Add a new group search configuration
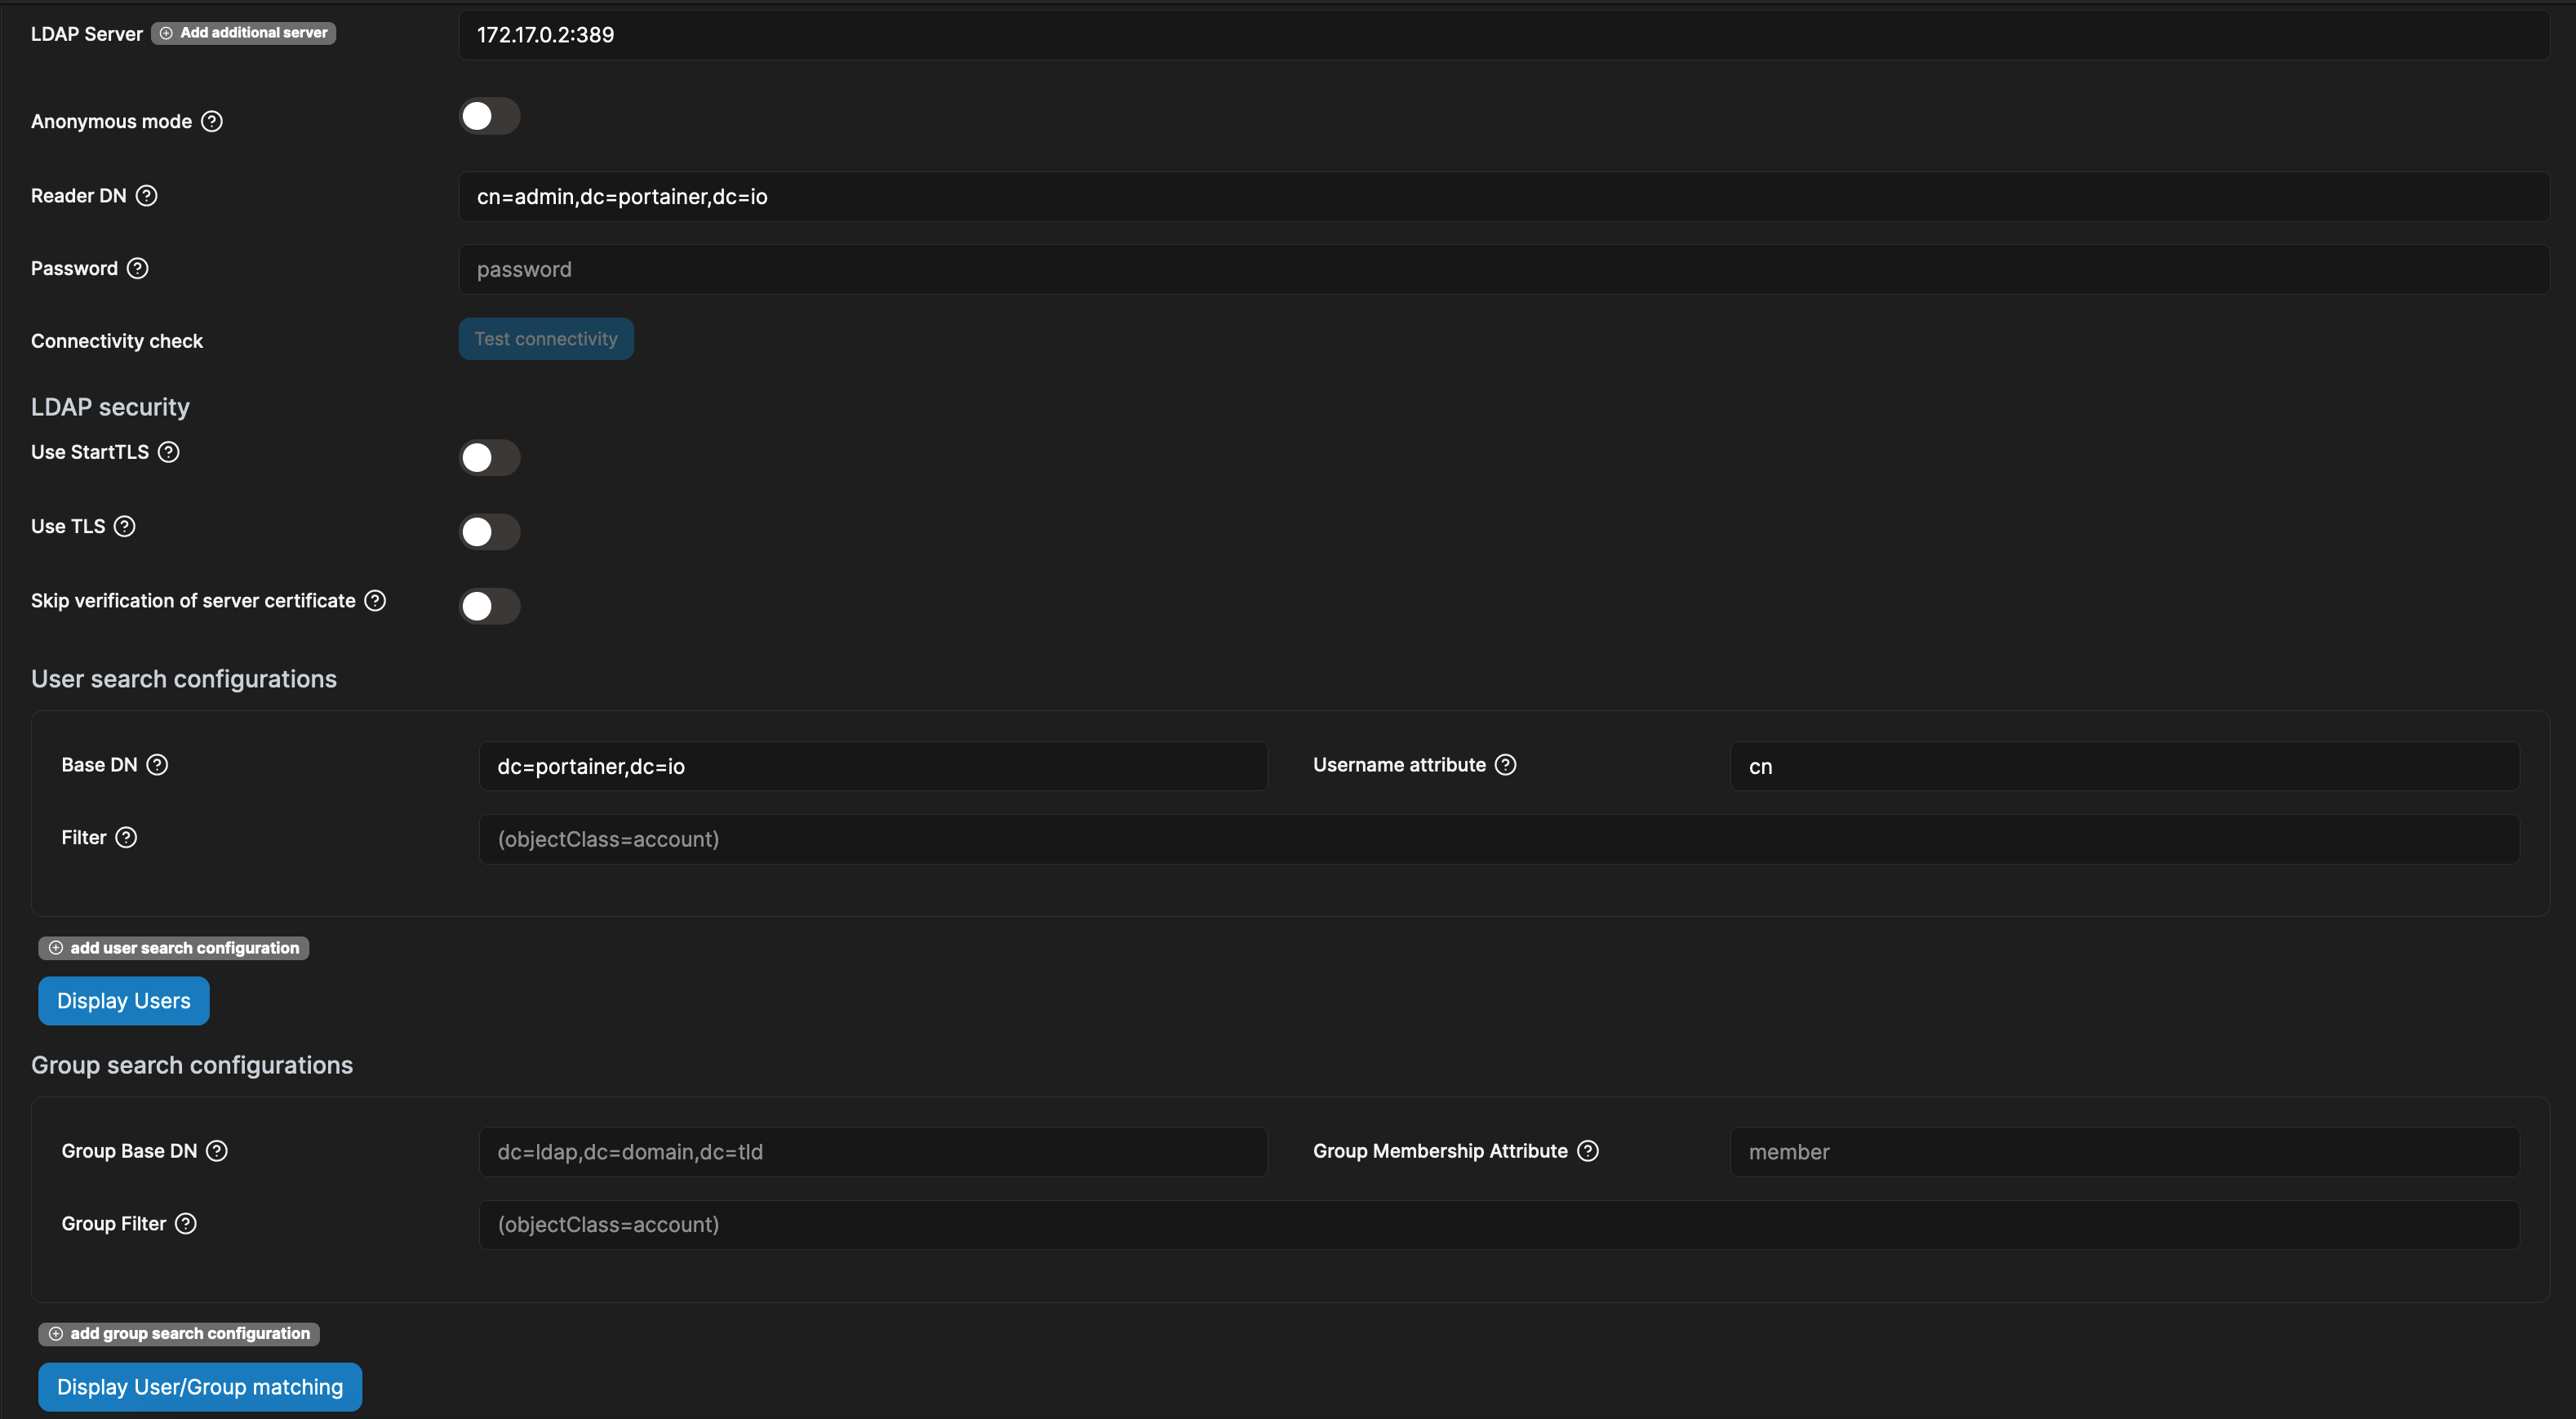 pos(178,1333)
